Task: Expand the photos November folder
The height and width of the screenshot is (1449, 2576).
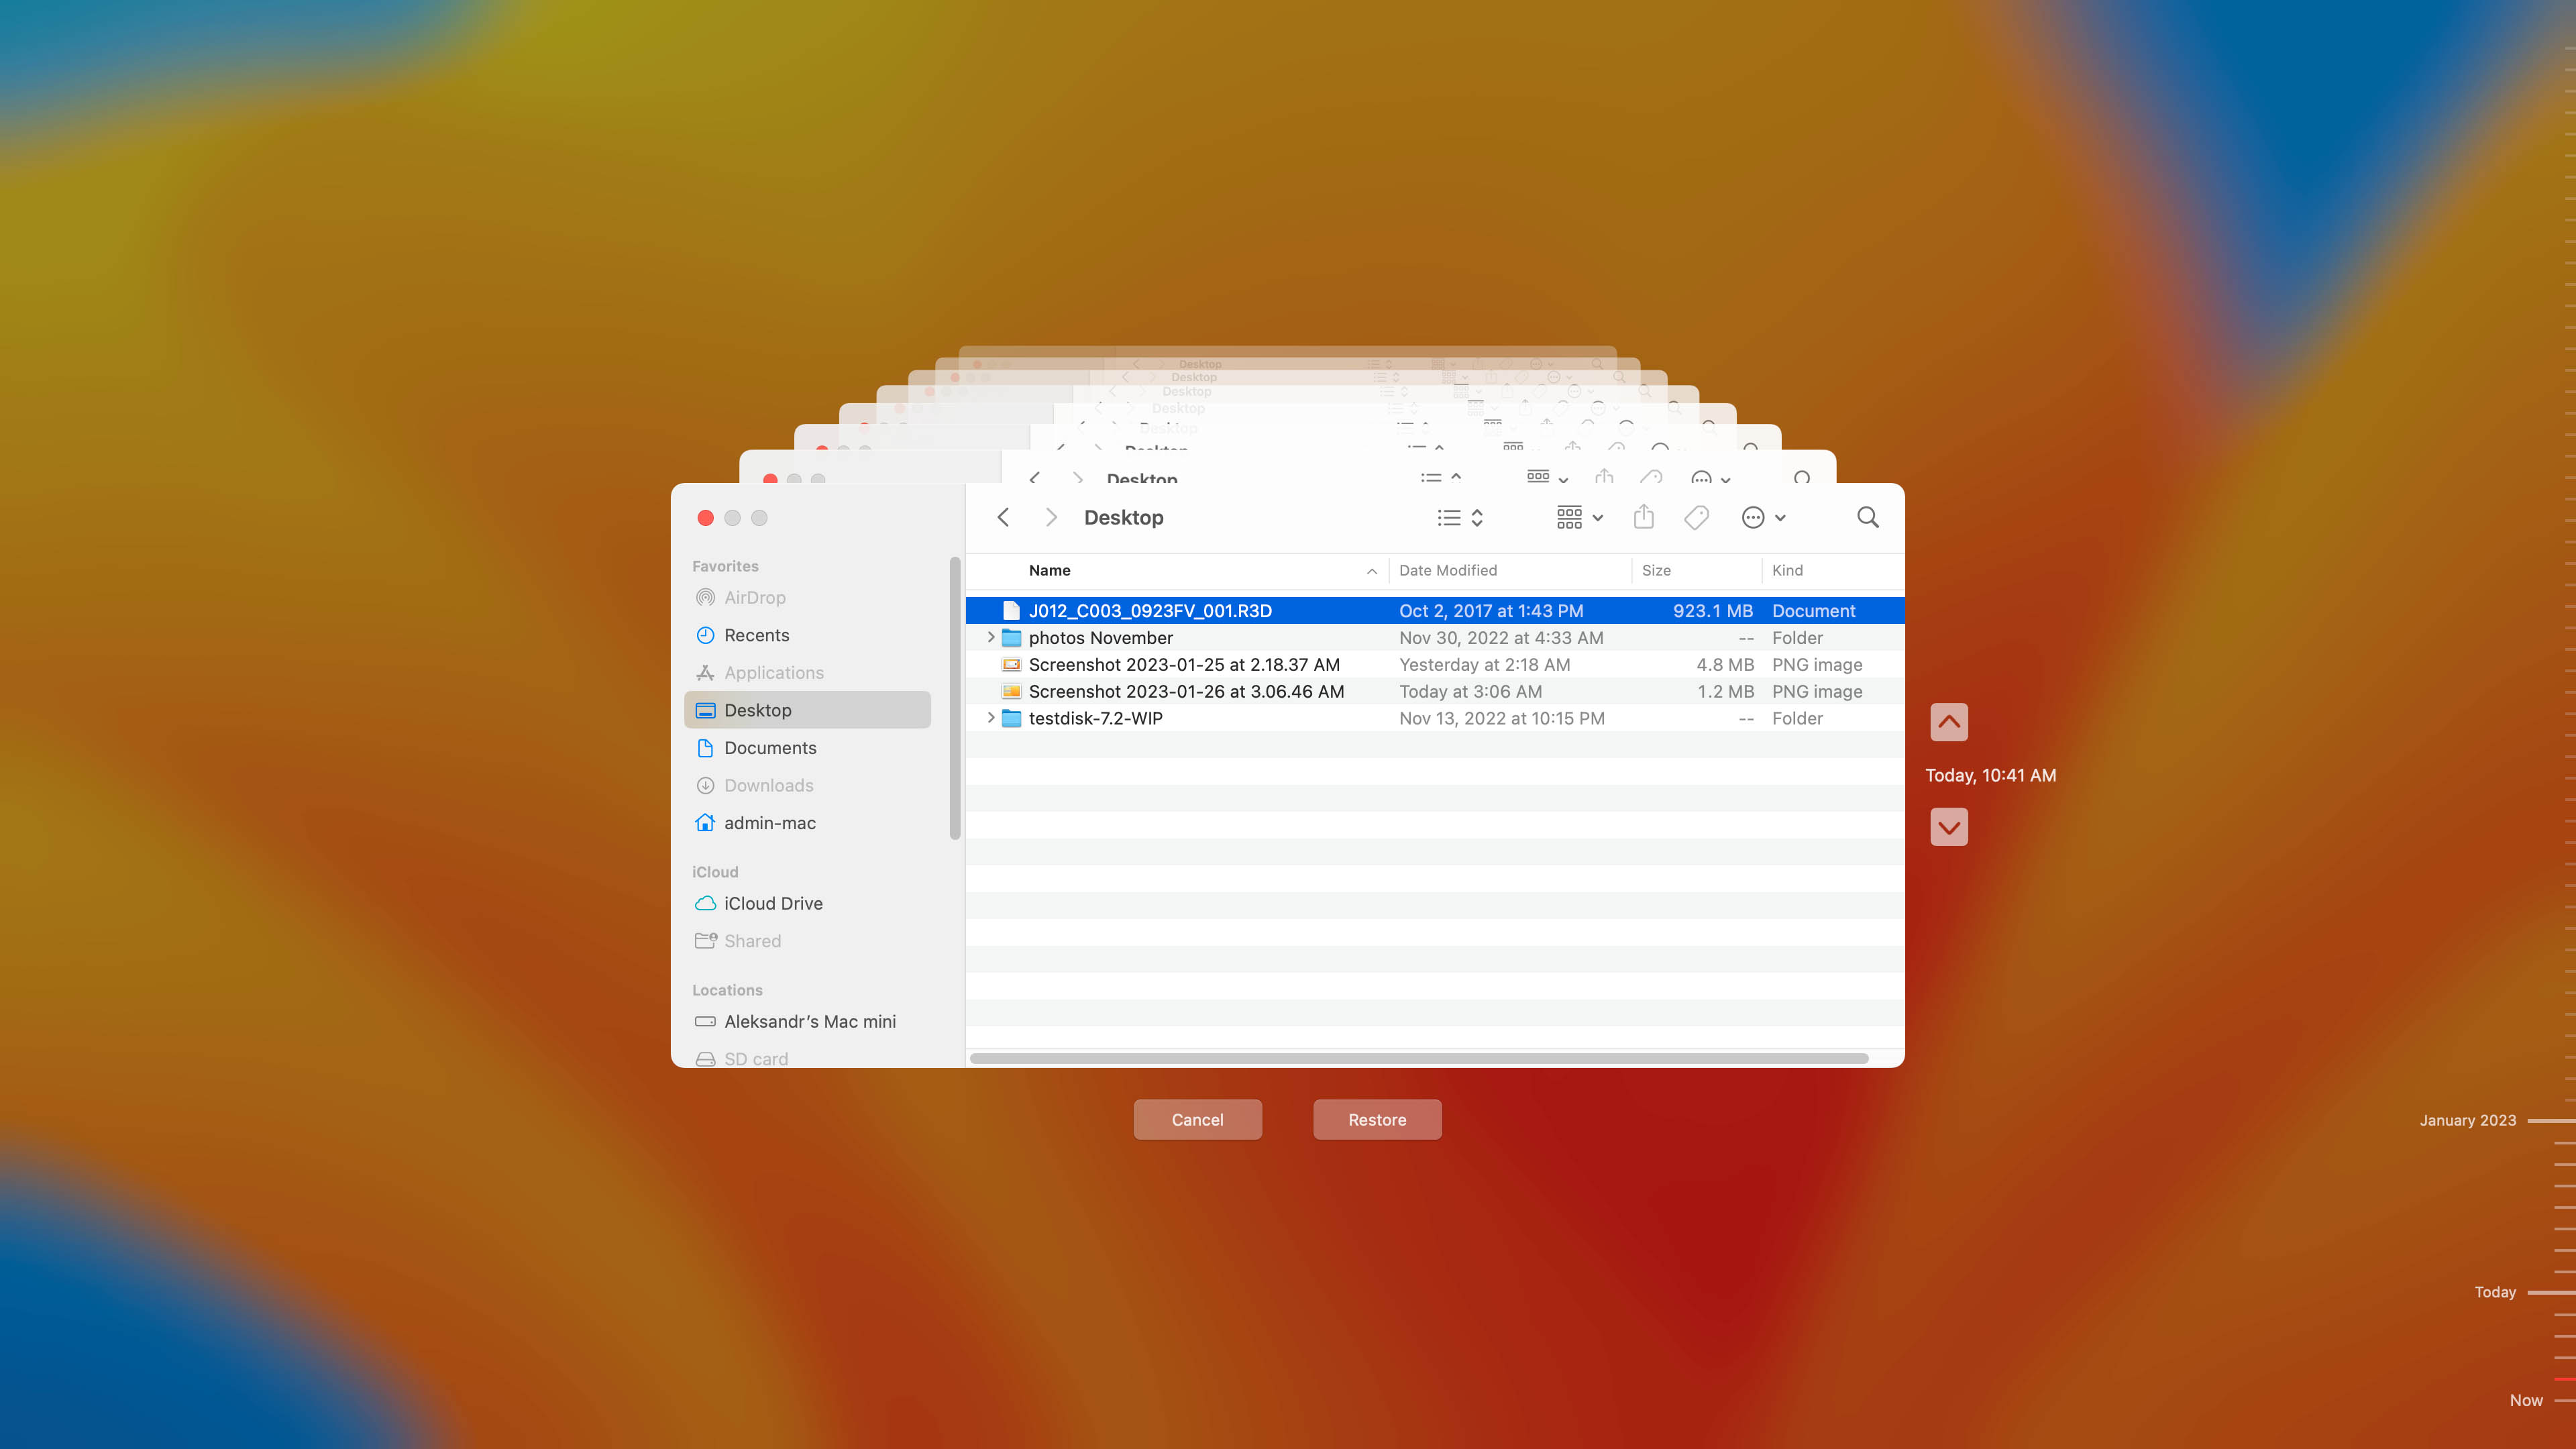Action: [991, 637]
